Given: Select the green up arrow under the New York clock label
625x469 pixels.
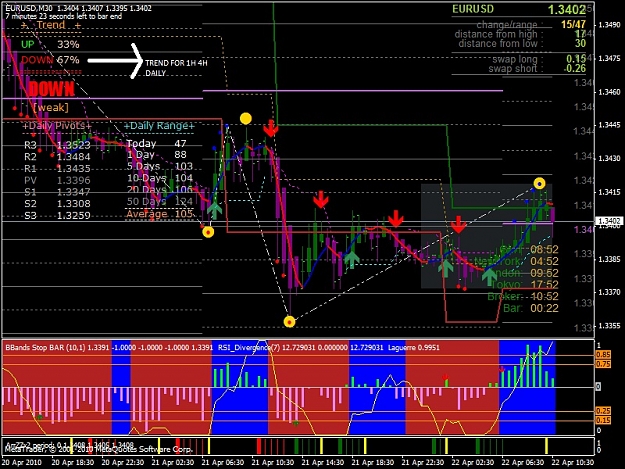Looking at the screenshot, I should point(489,277).
